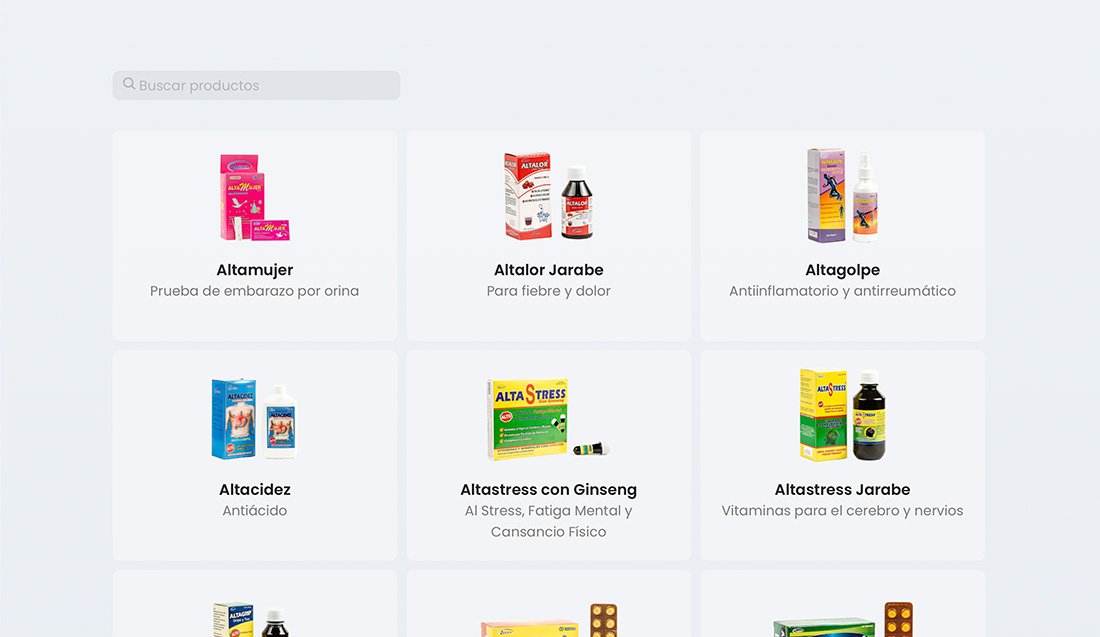Select the yellow box product card at bottom
The height and width of the screenshot is (637, 1100).
tap(549, 604)
